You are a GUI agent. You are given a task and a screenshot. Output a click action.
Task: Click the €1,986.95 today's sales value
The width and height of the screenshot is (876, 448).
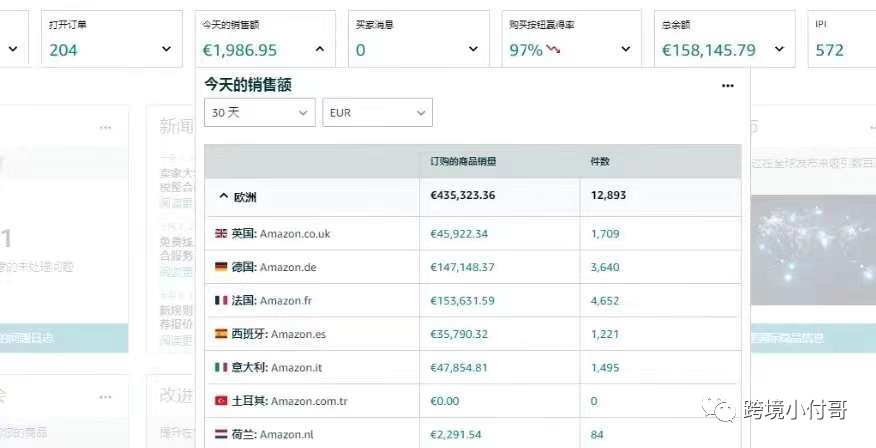click(x=240, y=50)
